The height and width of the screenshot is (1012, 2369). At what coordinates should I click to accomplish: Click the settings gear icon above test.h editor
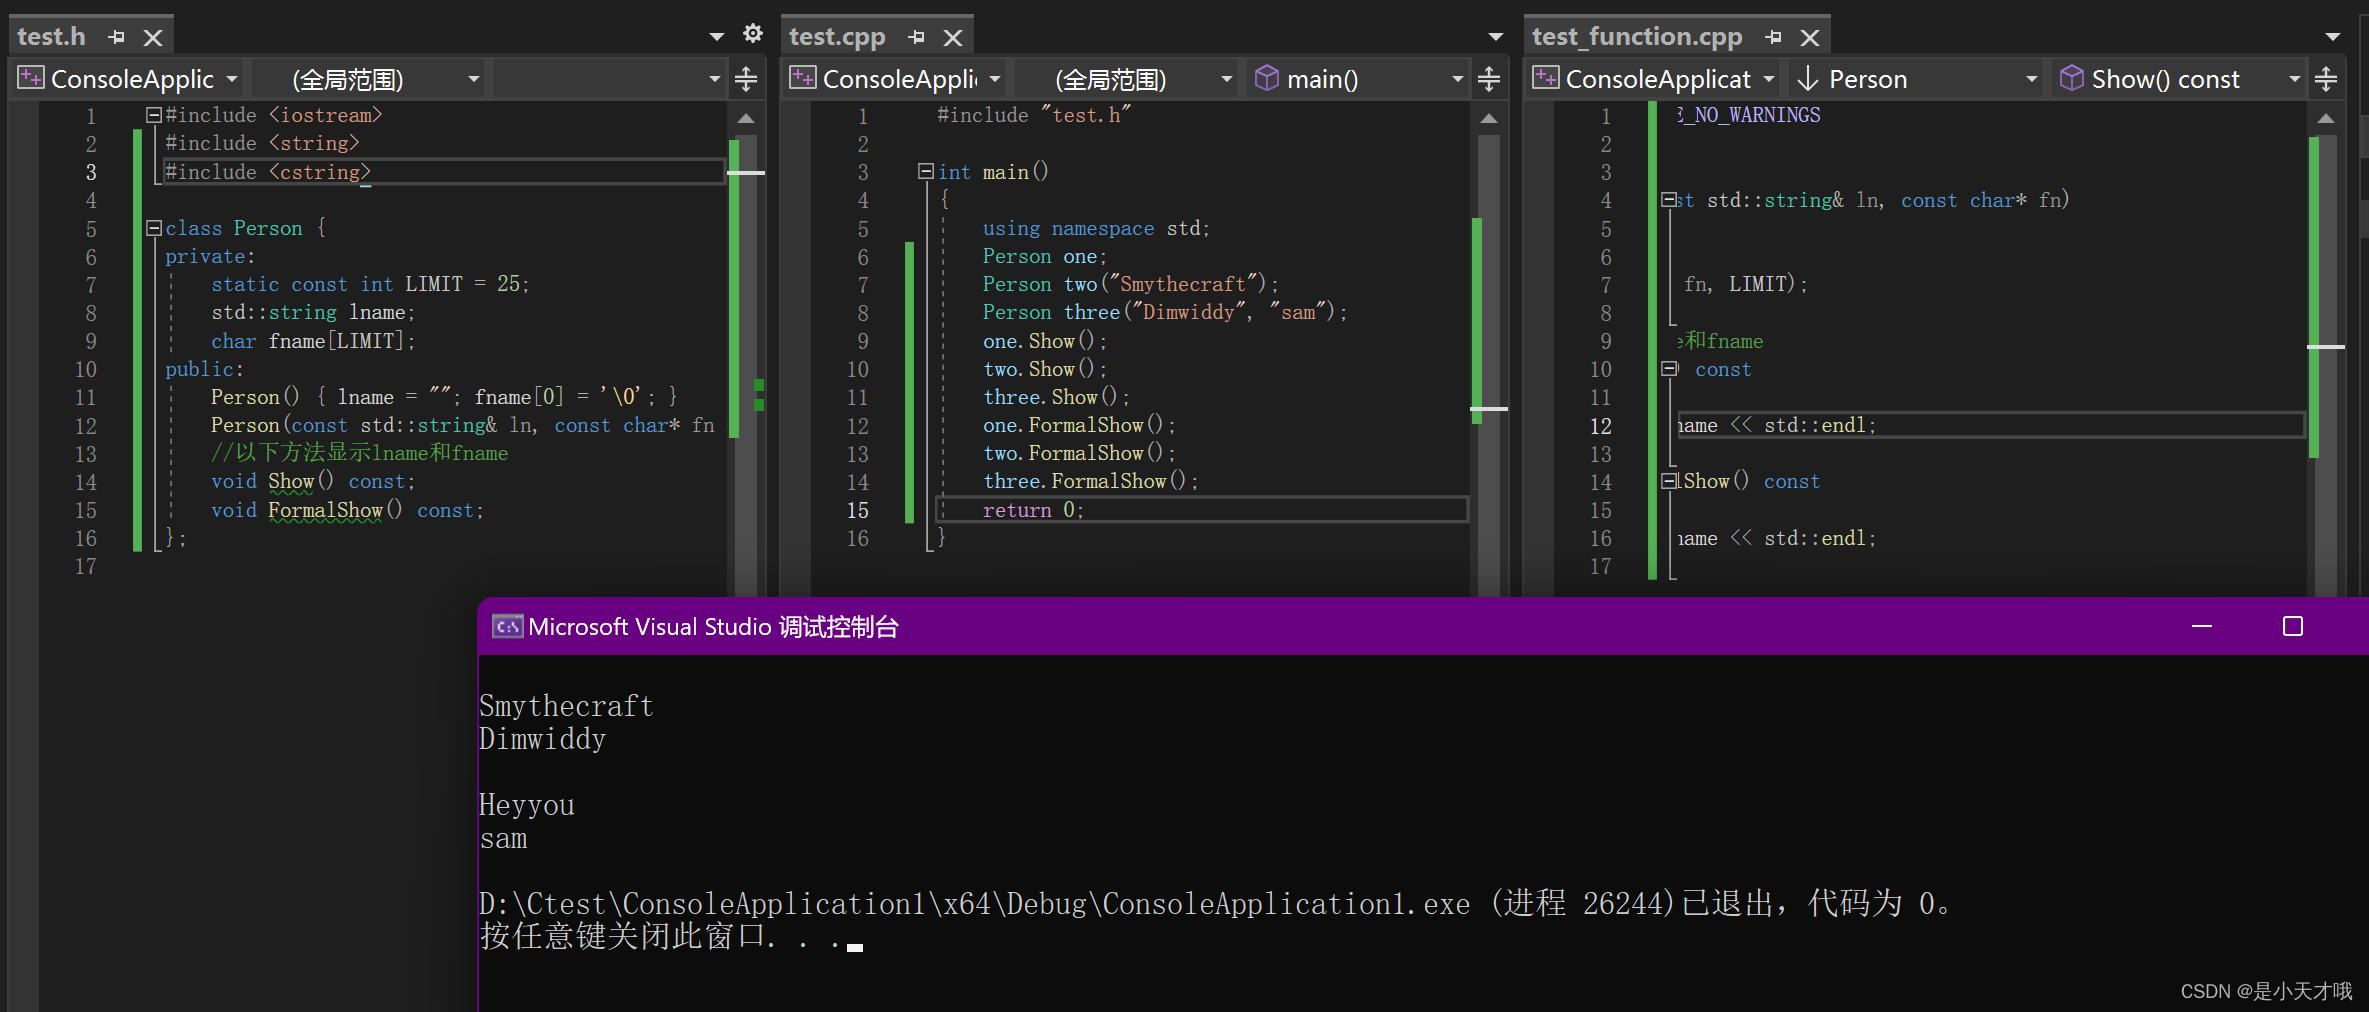tap(752, 33)
